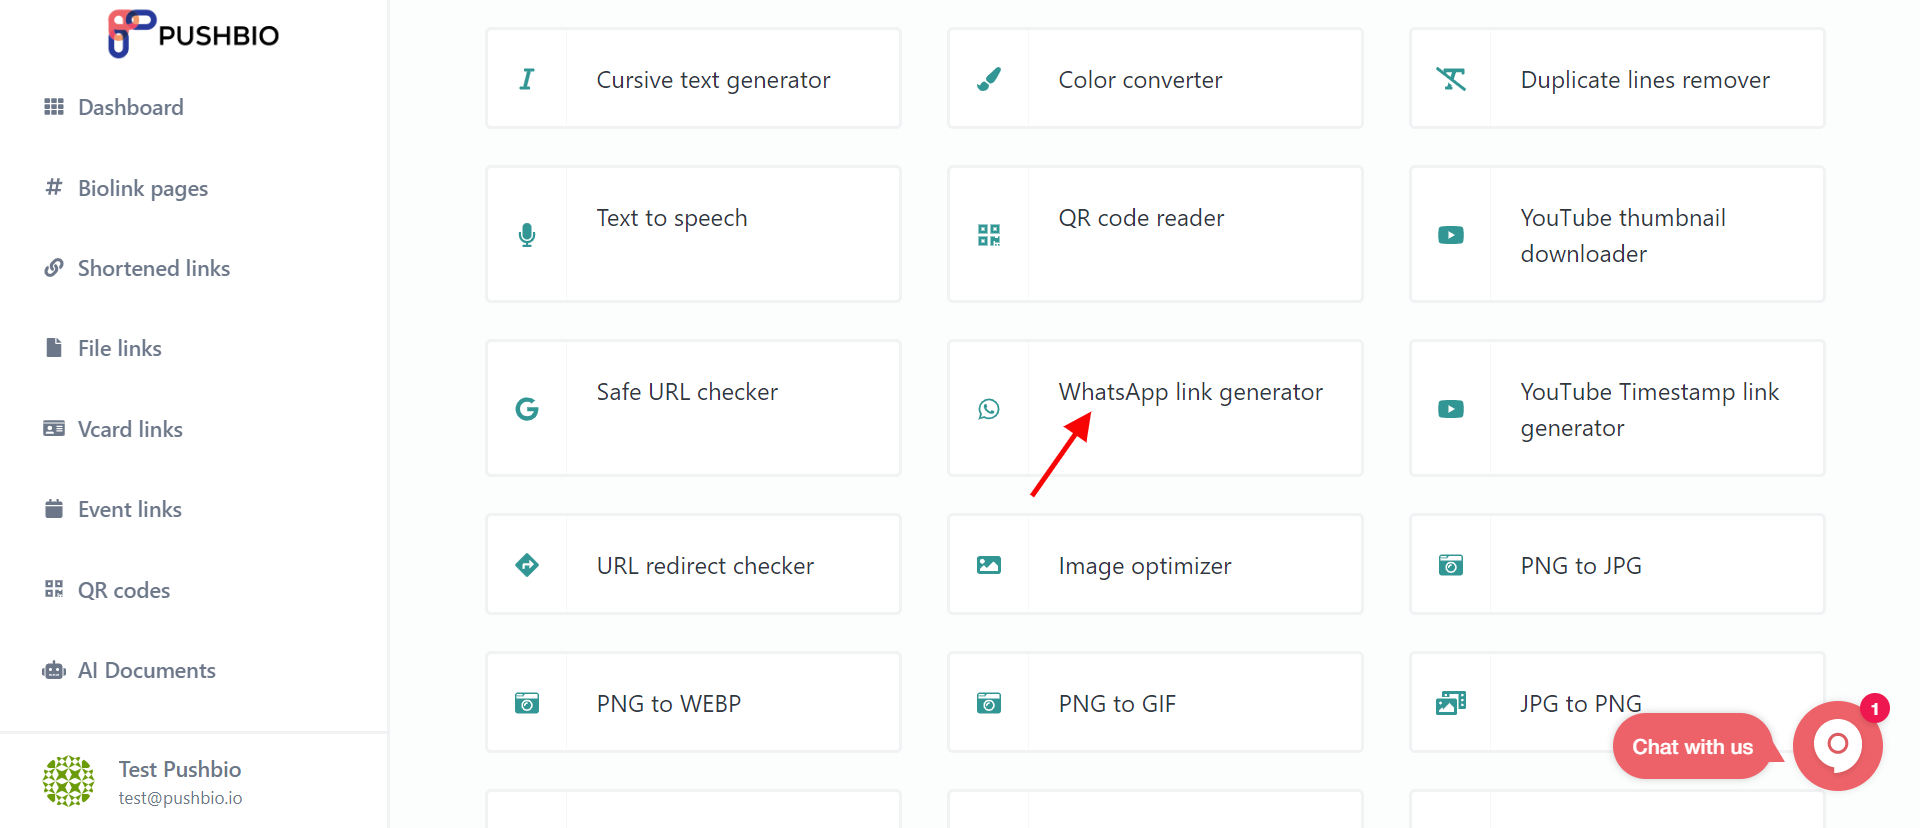This screenshot has width=1920, height=828.
Task: Click the Duplicate lines remover icon
Action: pyautogui.click(x=1451, y=79)
